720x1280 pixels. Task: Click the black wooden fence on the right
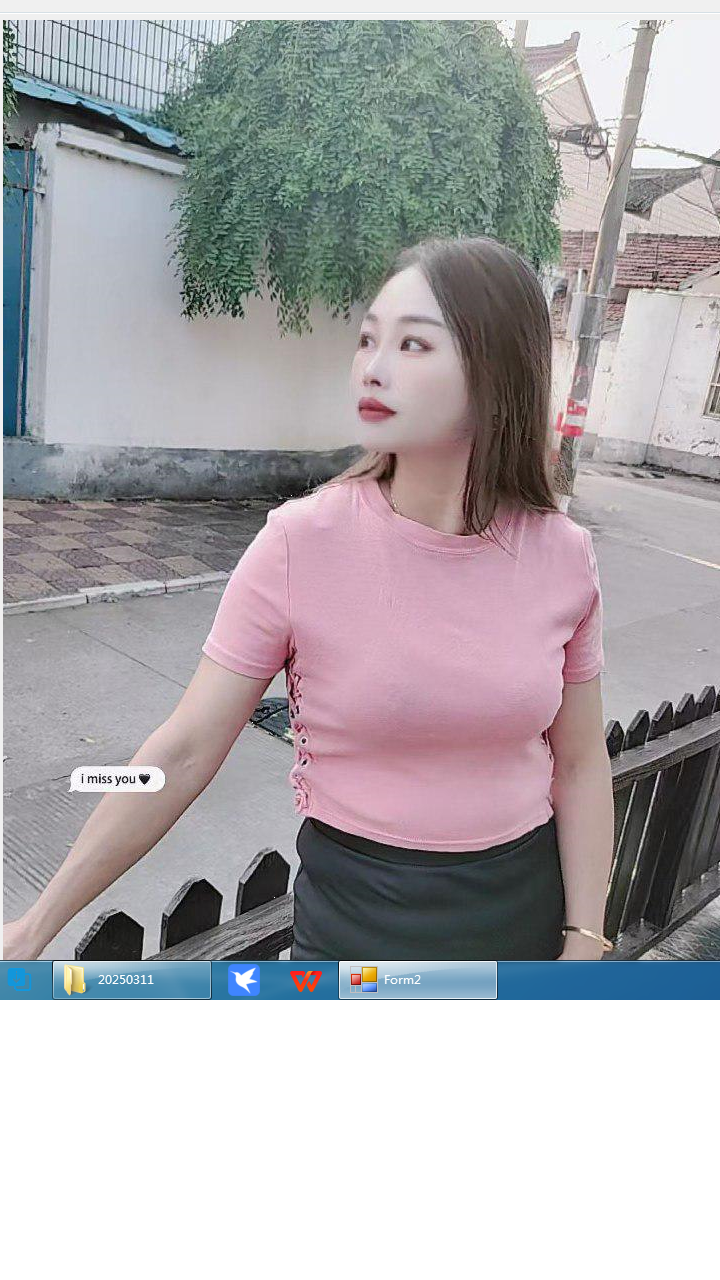coord(665,800)
